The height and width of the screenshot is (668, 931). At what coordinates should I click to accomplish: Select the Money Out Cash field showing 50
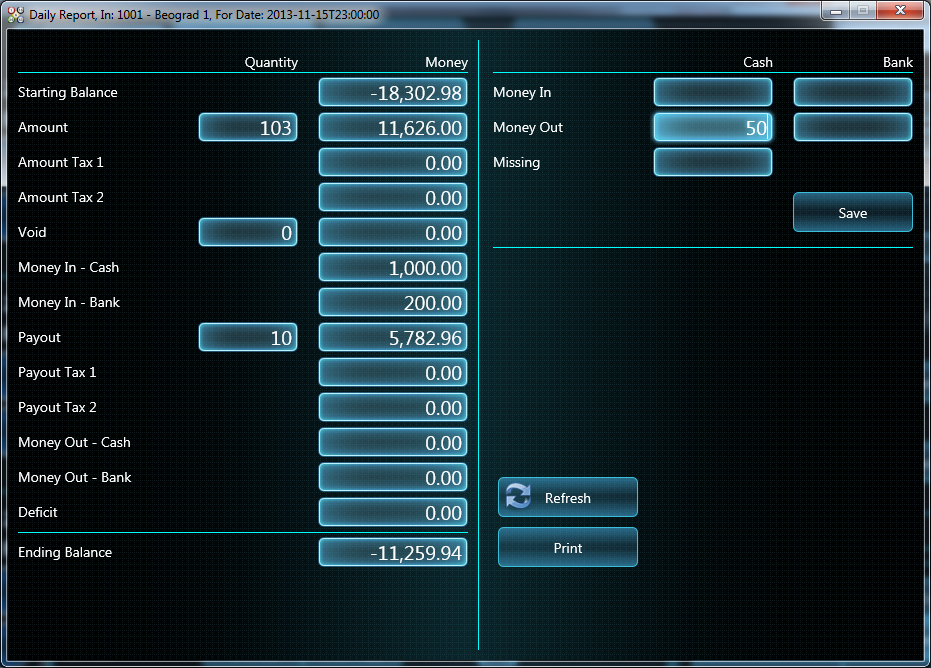(712, 127)
